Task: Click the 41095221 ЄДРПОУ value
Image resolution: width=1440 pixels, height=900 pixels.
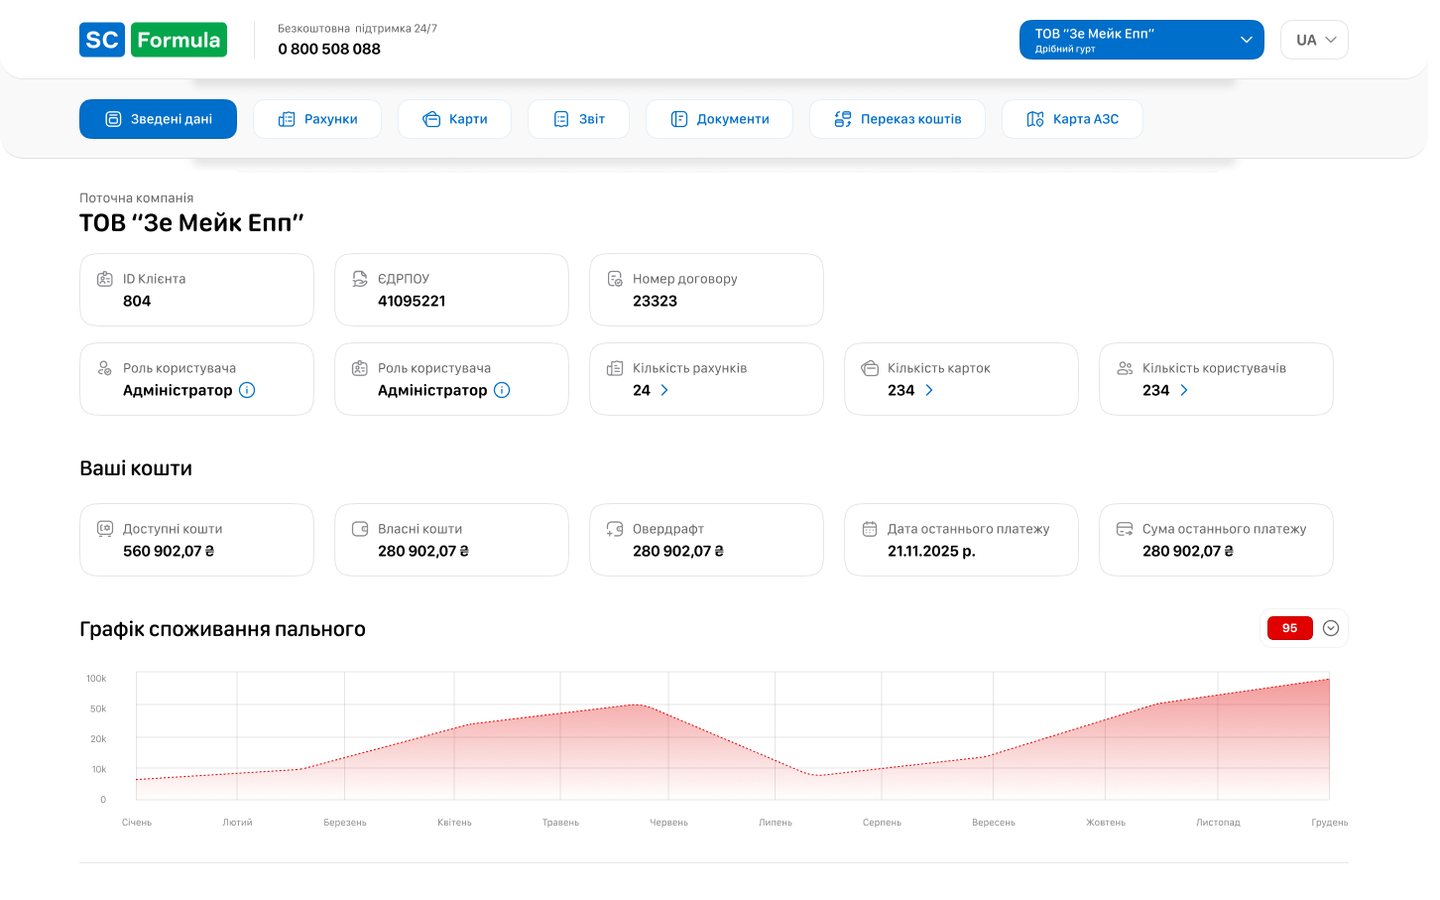Action: 412,301
